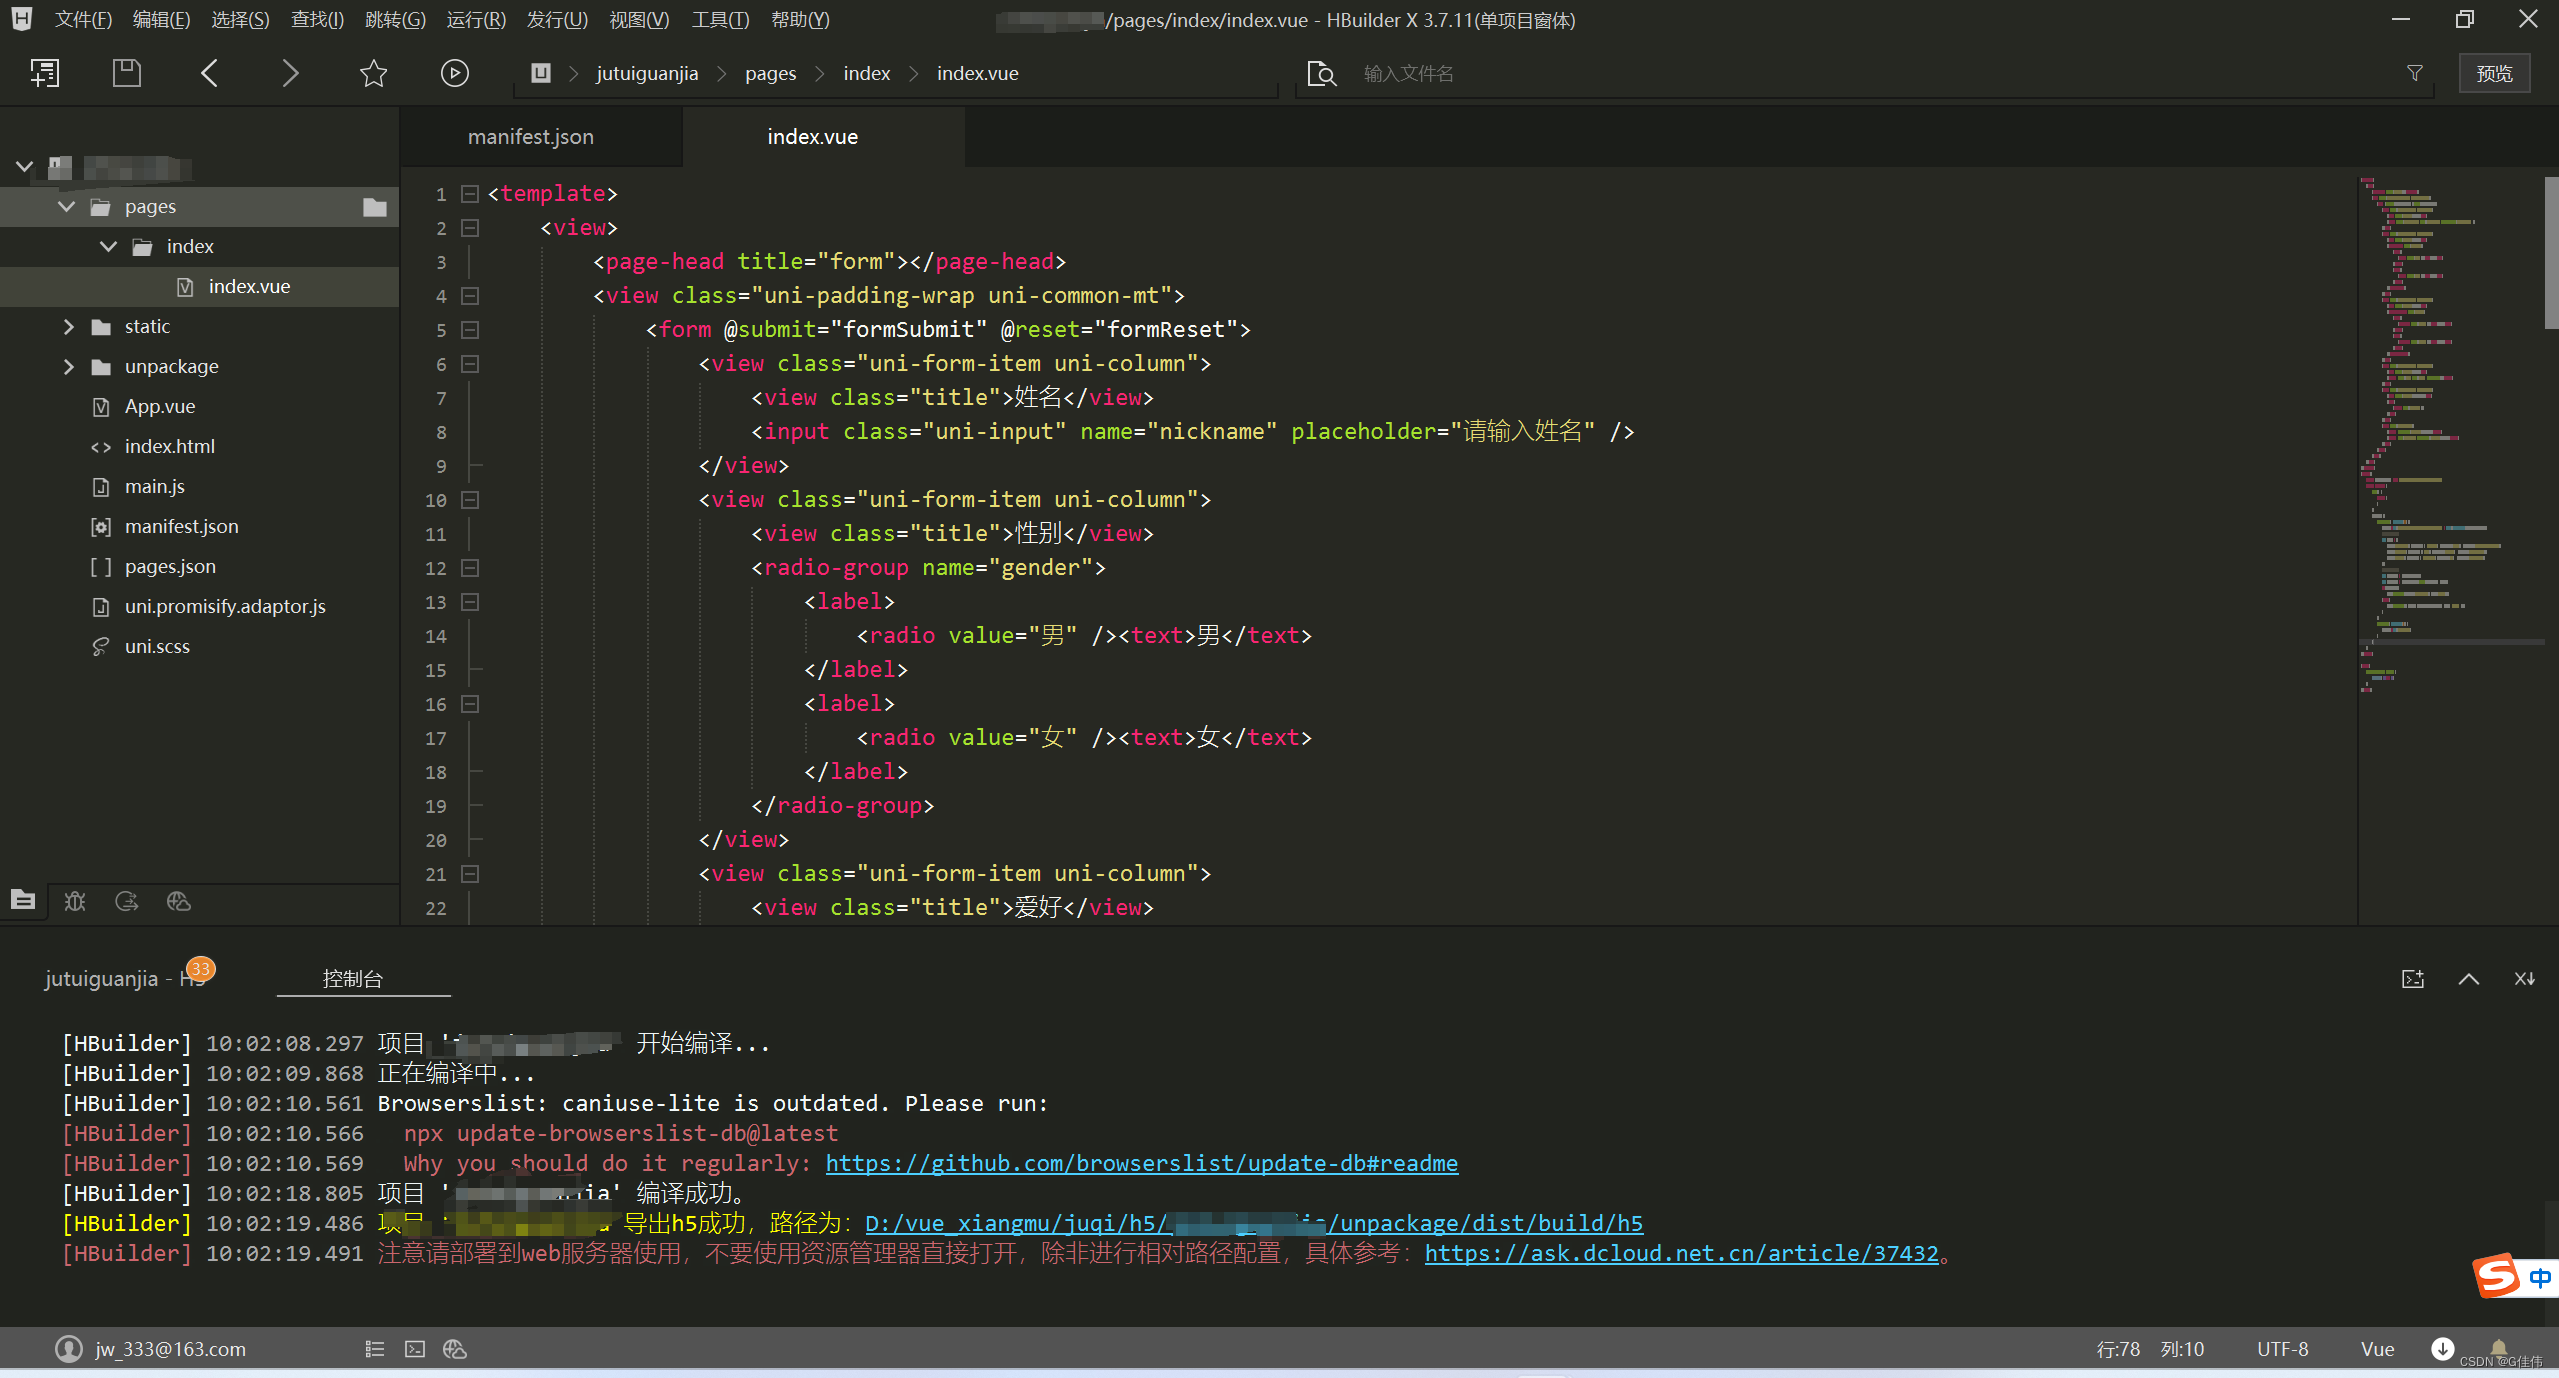This screenshot has height=1378, width=2559.
Task: Click the file search magnifier icon
Action: [1321, 74]
